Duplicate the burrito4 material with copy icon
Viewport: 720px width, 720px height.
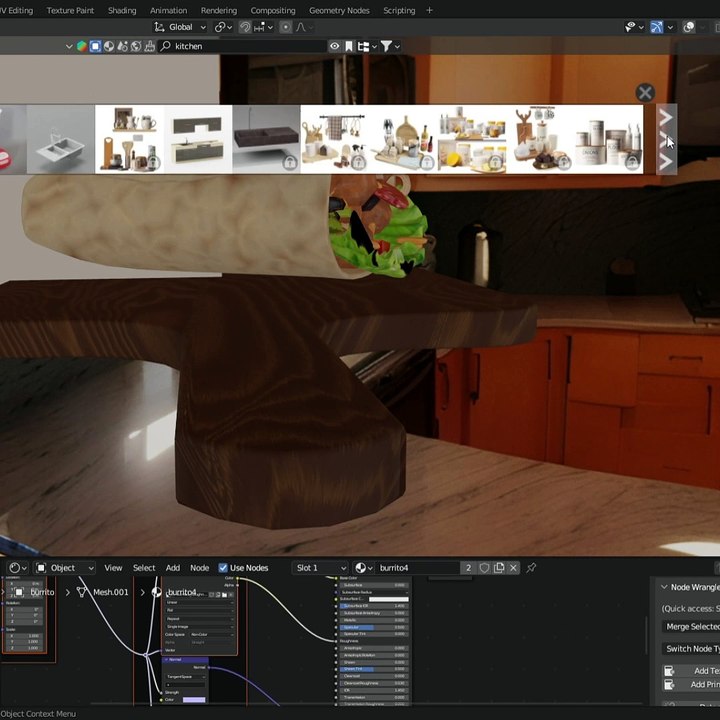click(499, 568)
